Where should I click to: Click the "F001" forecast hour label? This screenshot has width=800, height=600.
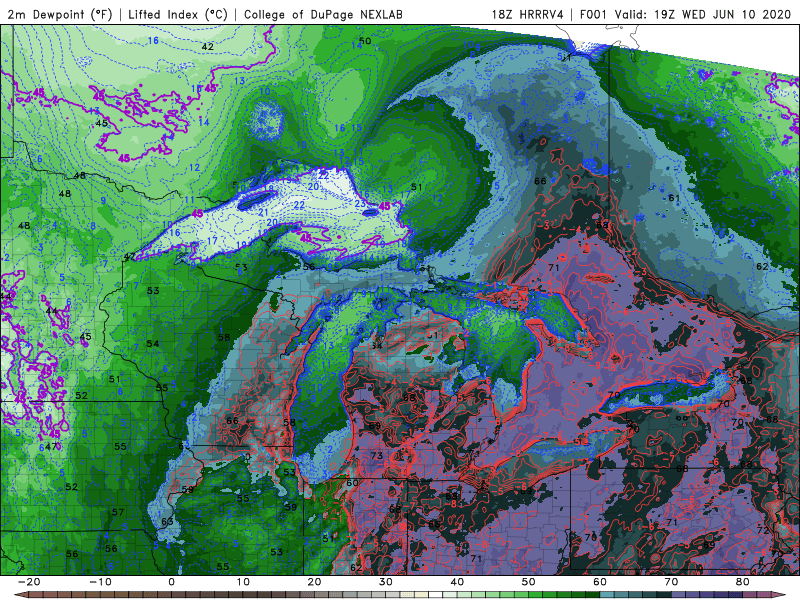click(594, 14)
